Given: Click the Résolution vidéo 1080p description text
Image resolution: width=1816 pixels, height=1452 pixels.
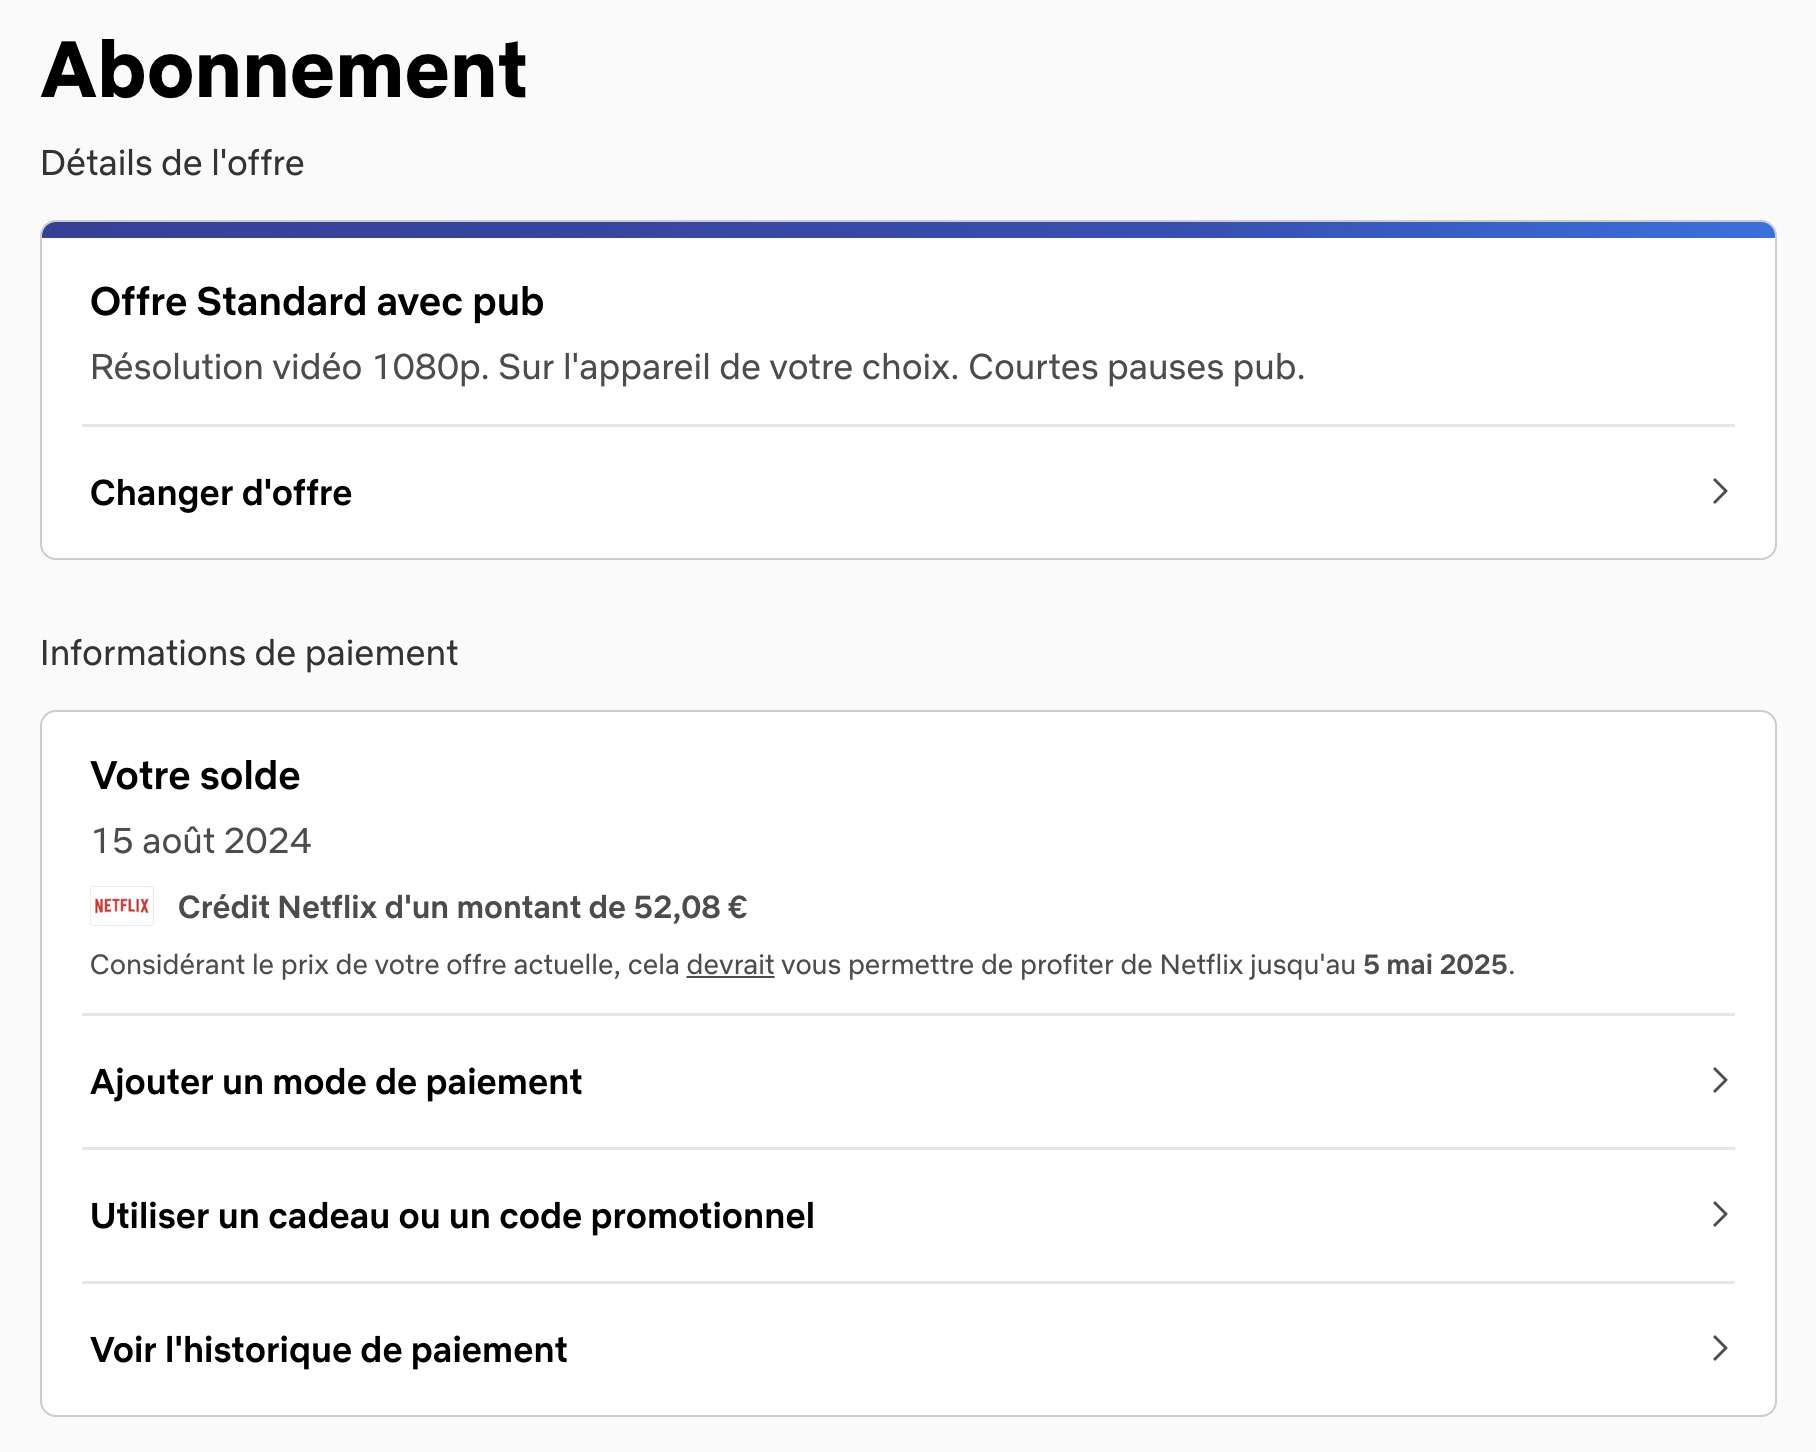Looking at the screenshot, I should tap(697, 368).
